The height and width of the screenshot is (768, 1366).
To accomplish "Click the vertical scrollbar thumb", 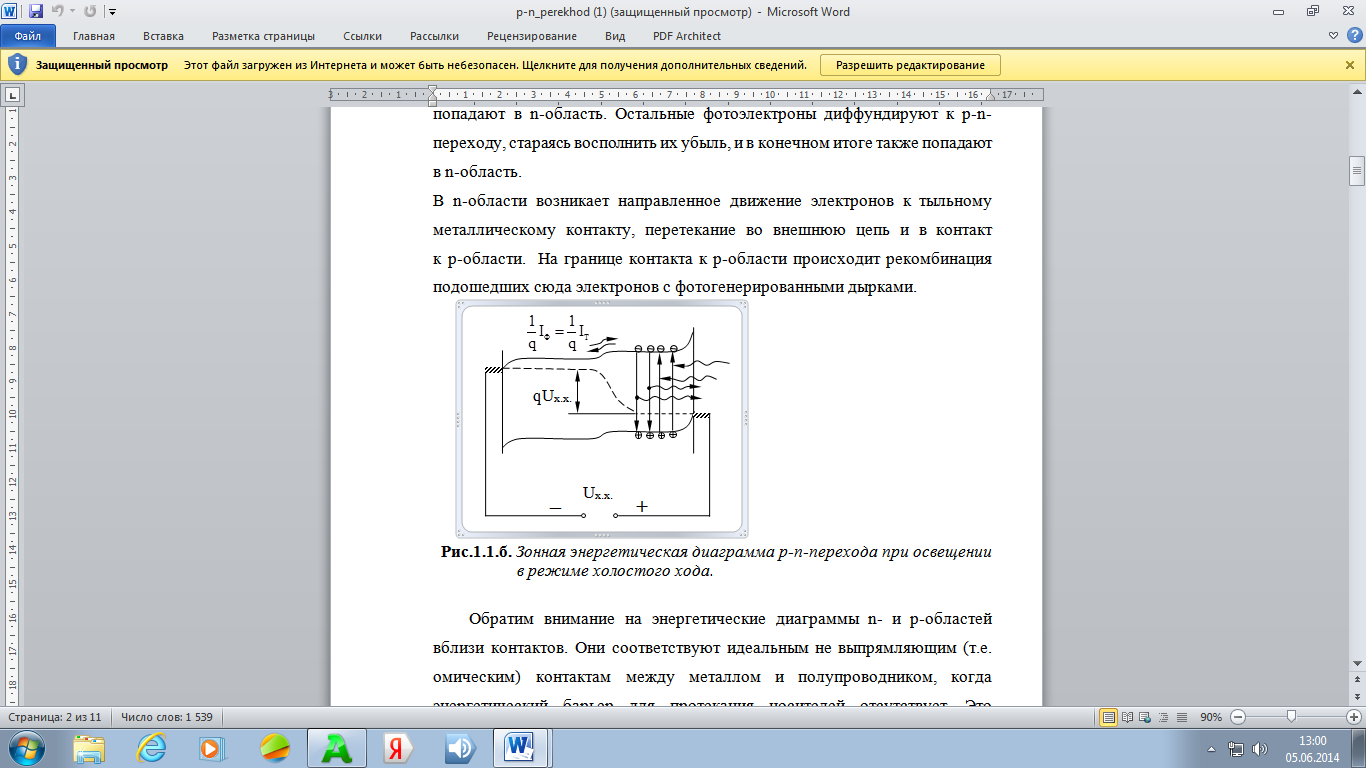I will click(1357, 171).
